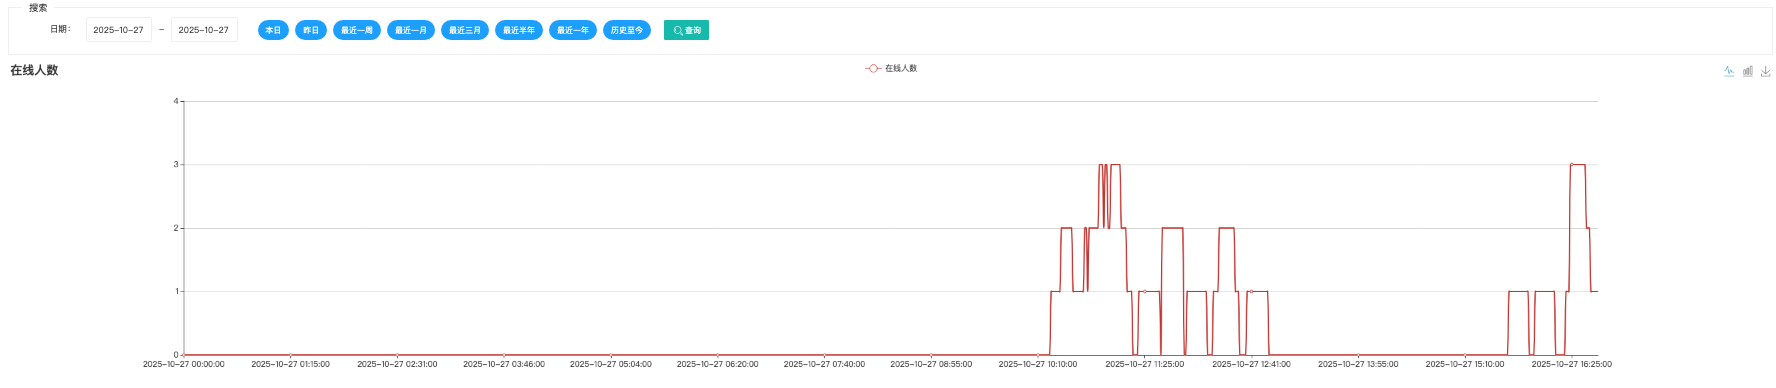Choose 最近一周 date range
This screenshot has width=1776, height=388.
click(x=357, y=30)
